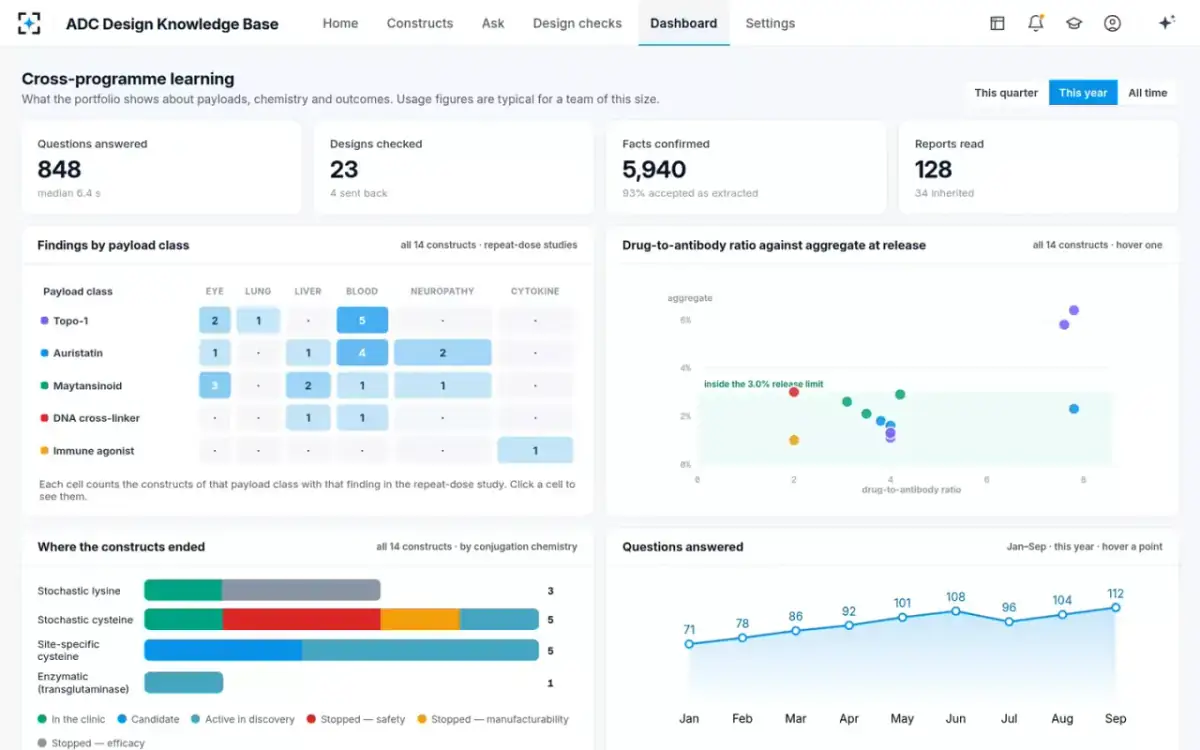This screenshot has height=750, width=1200.
Task: Open the layout panel icon in header
Action: tap(997, 23)
